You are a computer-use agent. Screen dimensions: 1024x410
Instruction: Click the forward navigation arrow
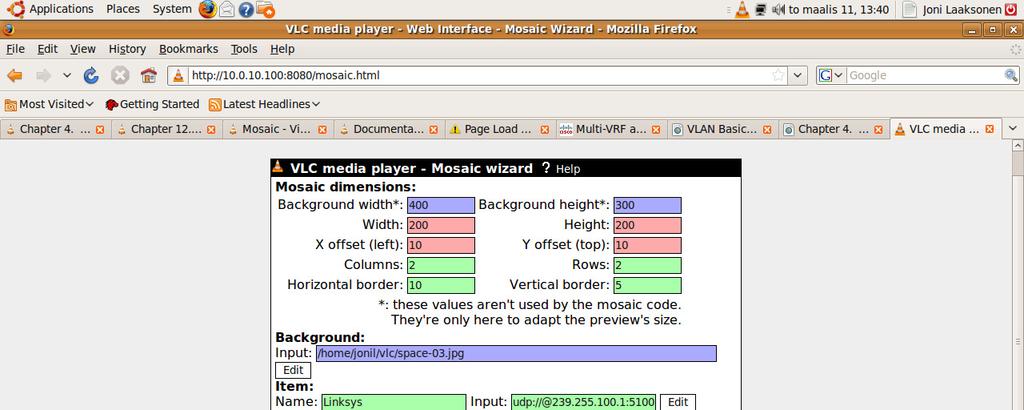coord(44,76)
